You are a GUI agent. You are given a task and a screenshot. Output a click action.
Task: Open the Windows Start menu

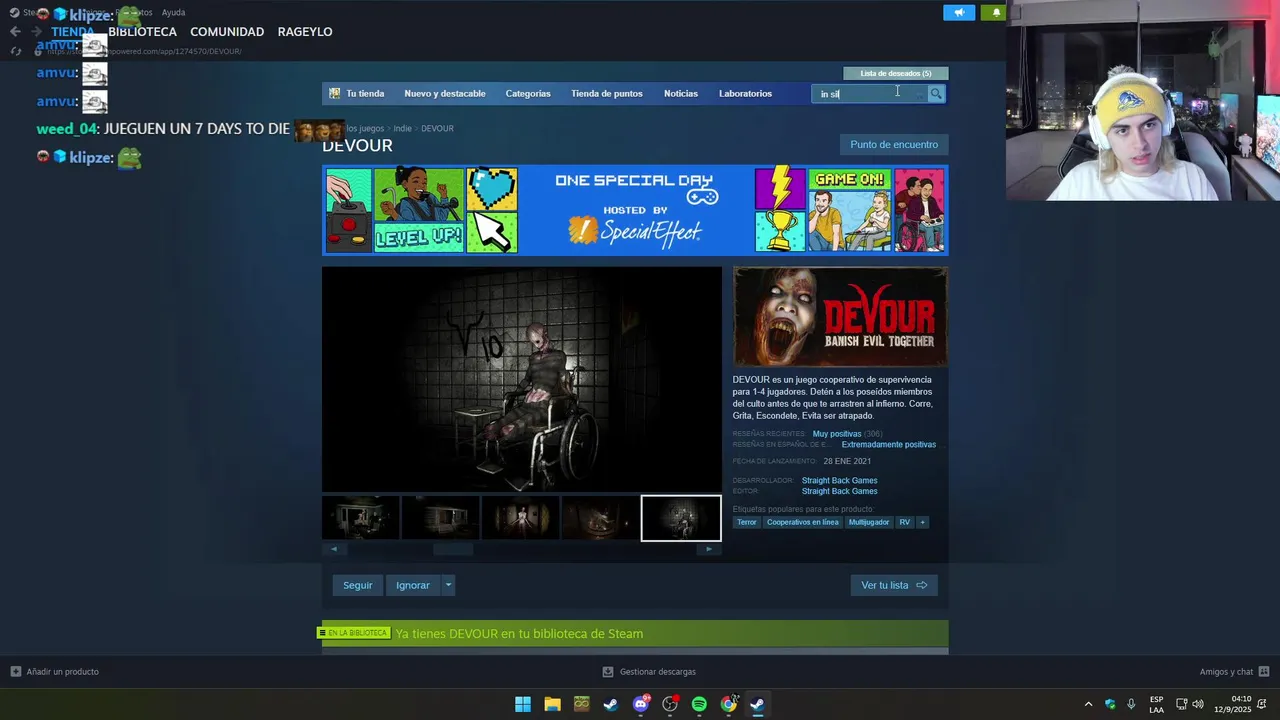[523, 704]
